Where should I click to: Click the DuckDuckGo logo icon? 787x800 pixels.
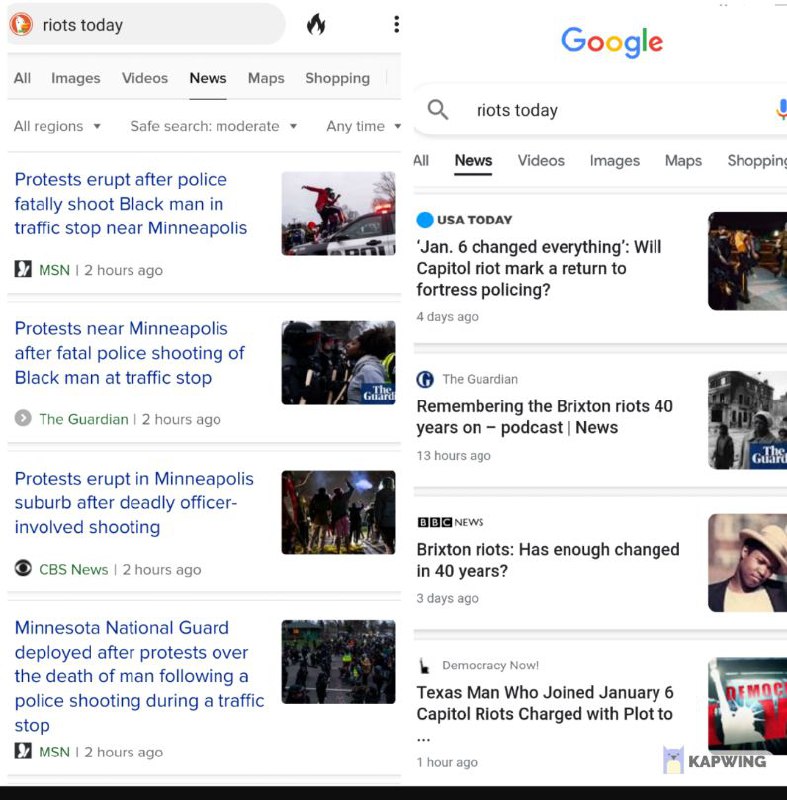click(21, 24)
